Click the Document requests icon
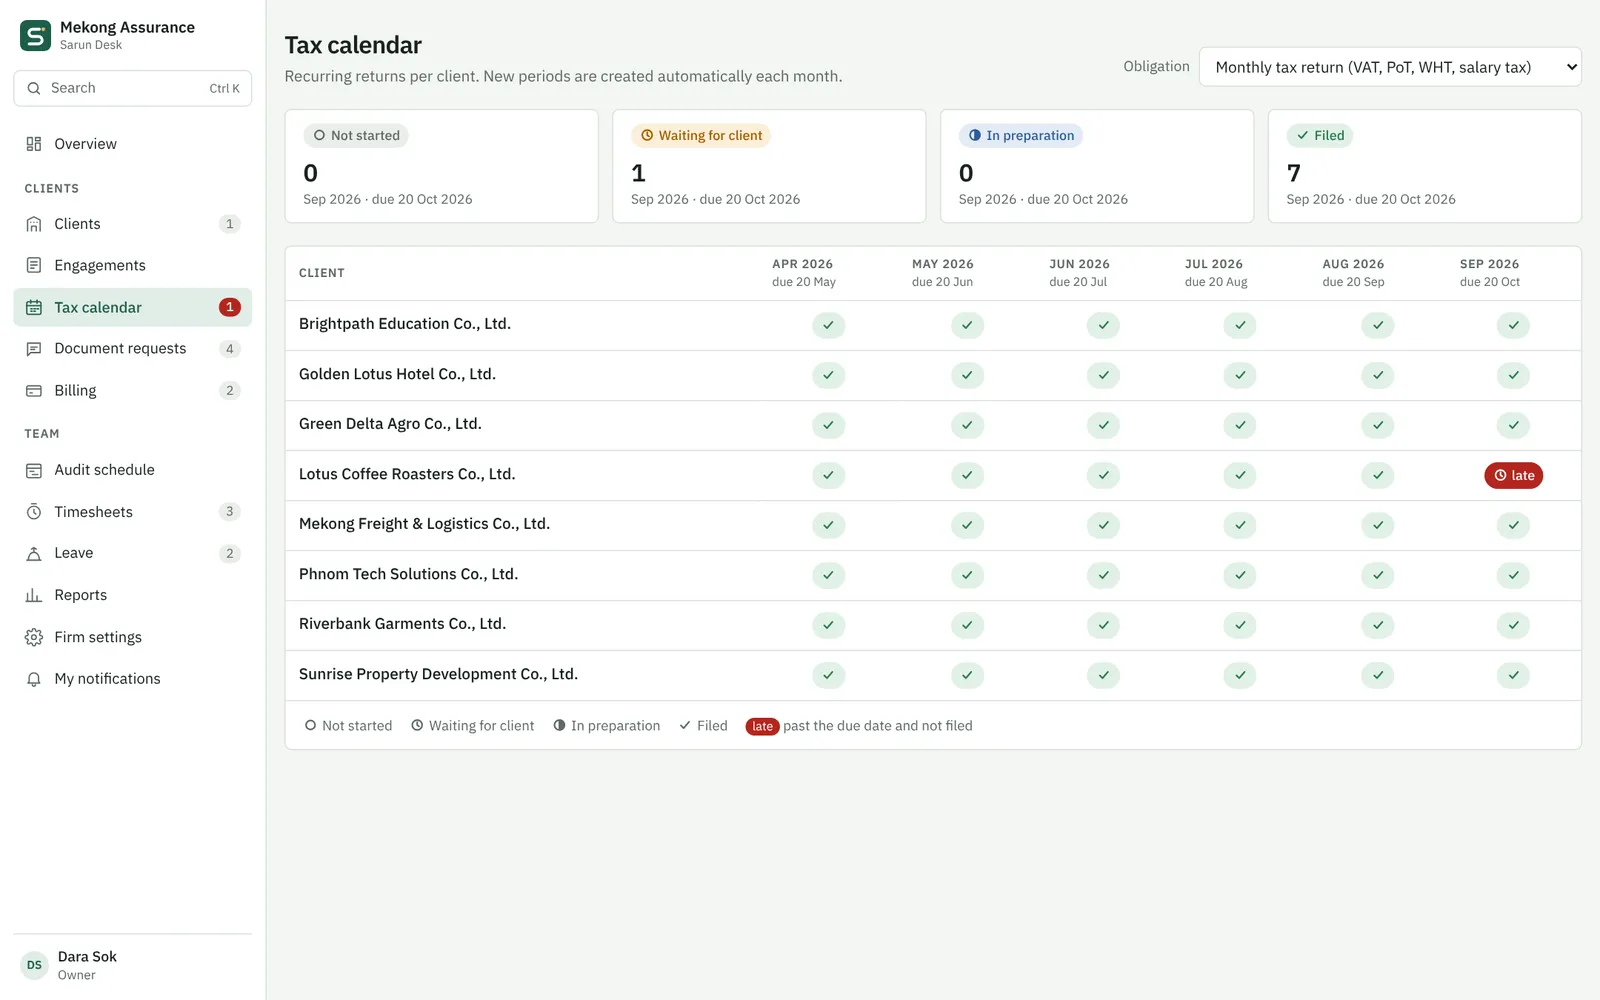The height and width of the screenshot is (1000, 1600). 34,349
